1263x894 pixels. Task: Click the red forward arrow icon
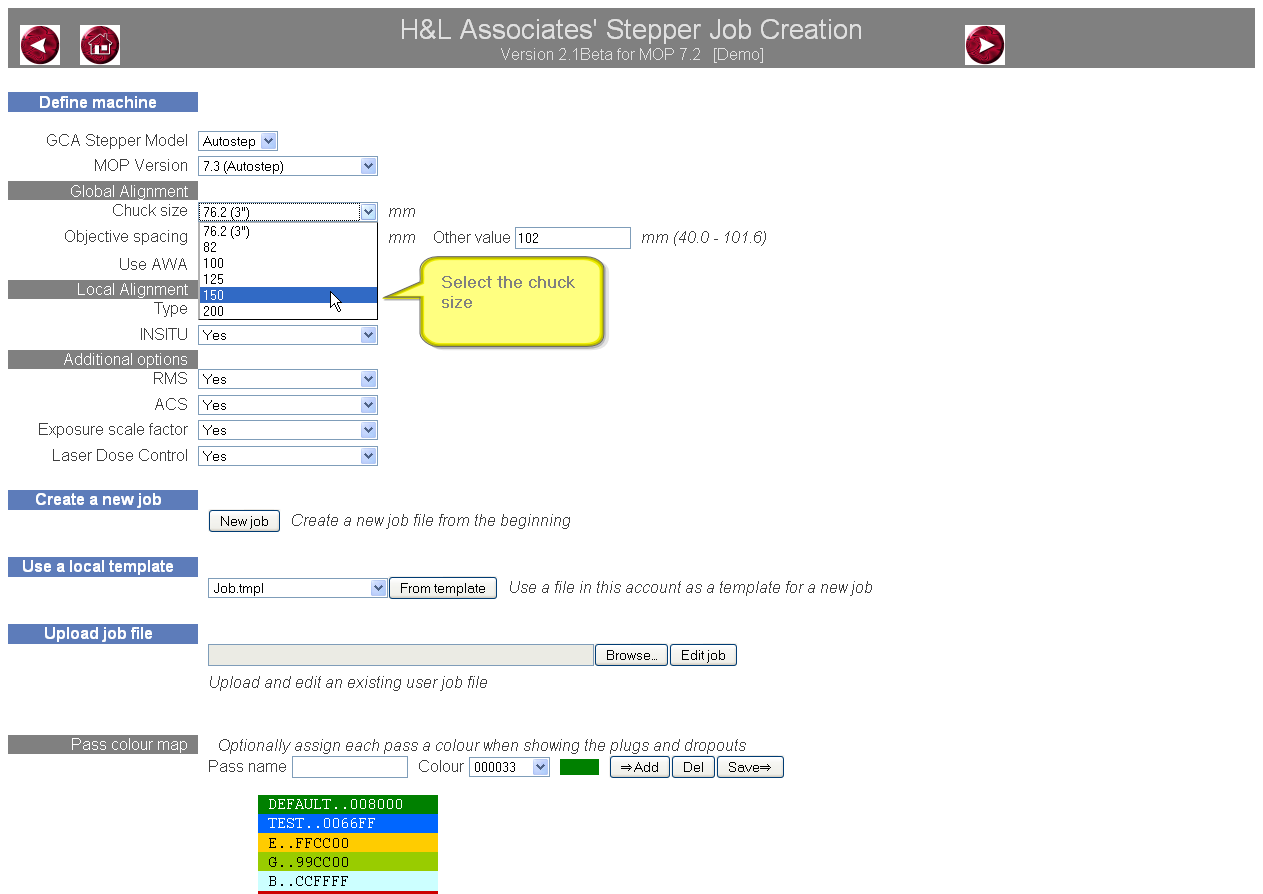pyautogui.click(x=985, y=45)
